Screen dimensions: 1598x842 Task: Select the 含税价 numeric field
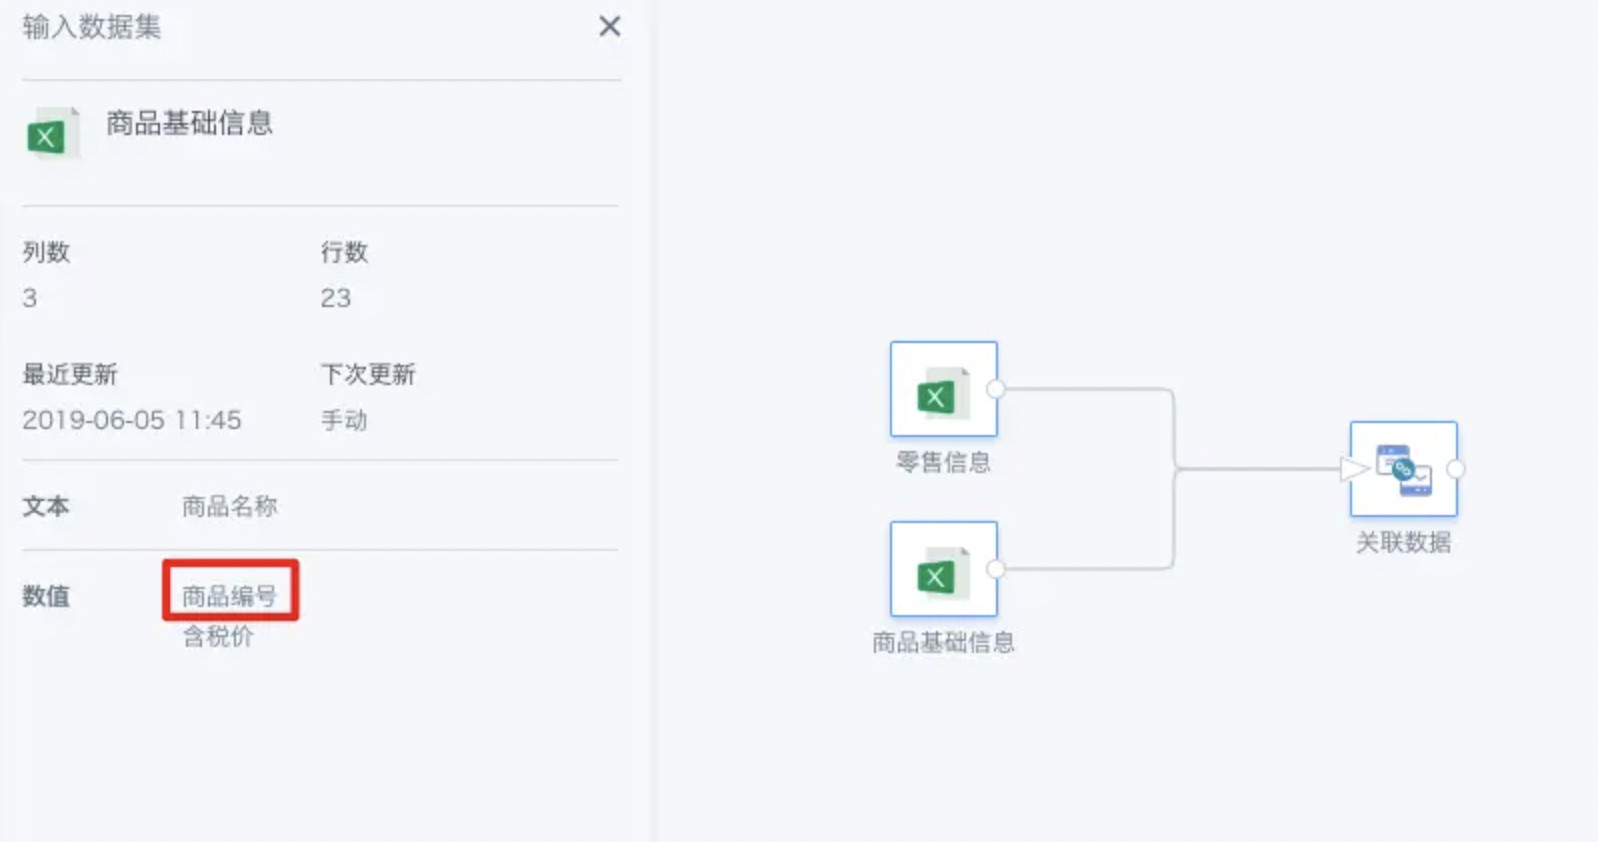pyautogui.click(x=218, y=637)
